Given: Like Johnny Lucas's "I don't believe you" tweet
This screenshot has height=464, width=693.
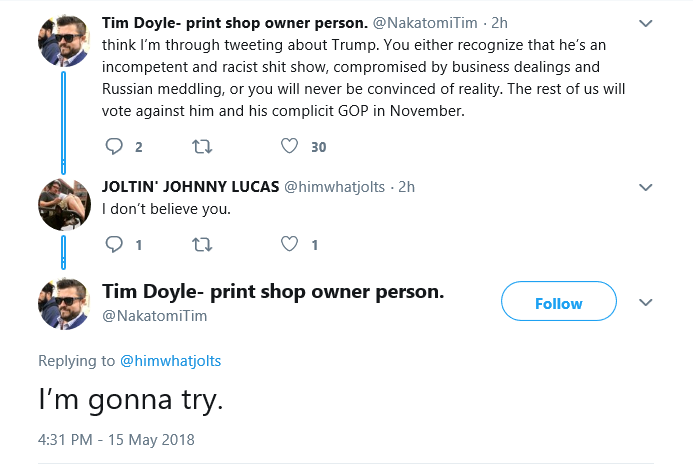Looking at the screenshot, I should (289, 244).
